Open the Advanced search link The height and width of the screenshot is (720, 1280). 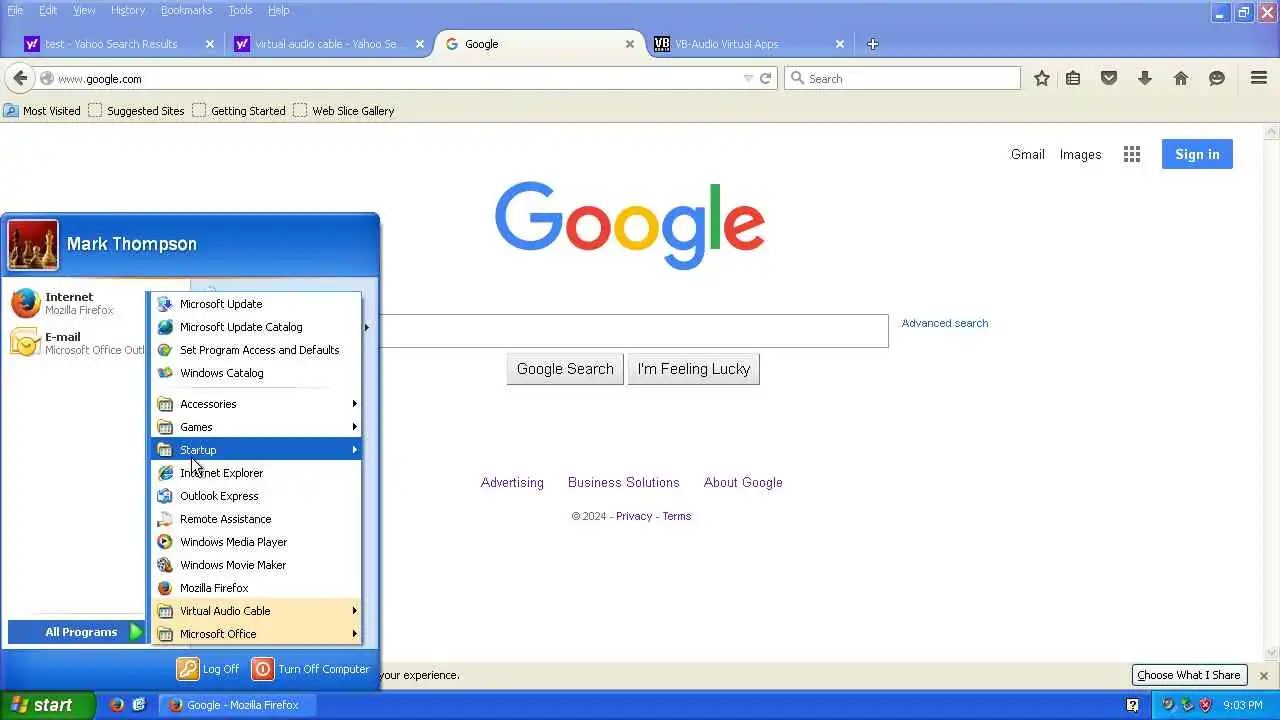pos(945,323)
